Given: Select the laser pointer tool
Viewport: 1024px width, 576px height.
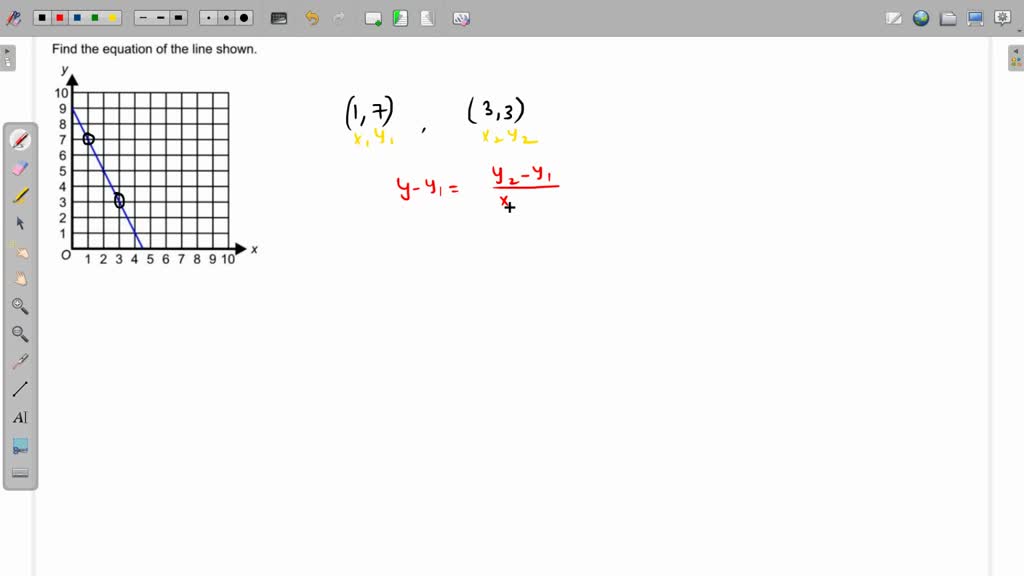Looking at the screenshot, I should 20,362.
